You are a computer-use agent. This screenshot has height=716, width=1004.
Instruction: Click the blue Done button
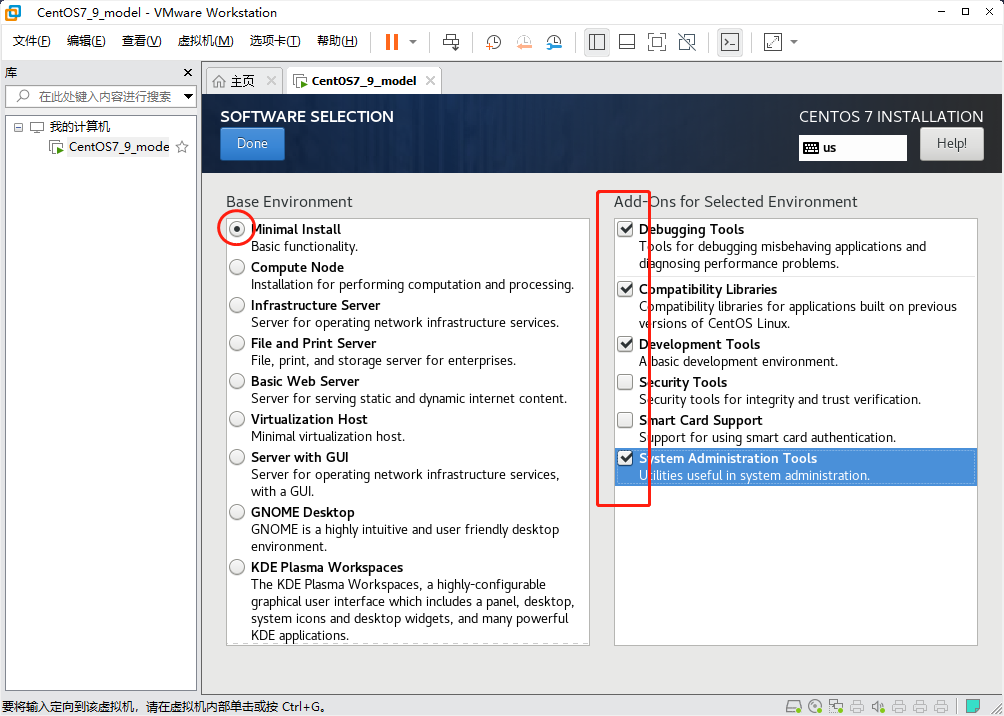coord(252,143)
